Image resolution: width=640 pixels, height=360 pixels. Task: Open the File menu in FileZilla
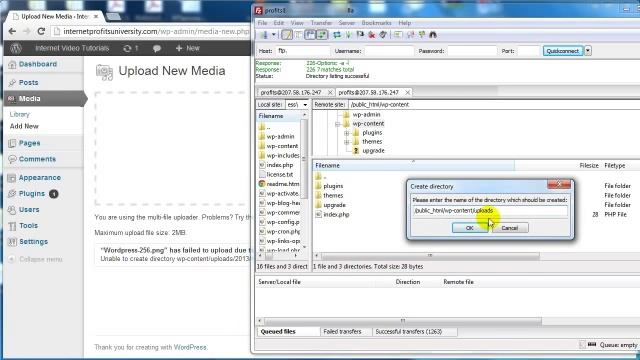[x=262, y=23]
